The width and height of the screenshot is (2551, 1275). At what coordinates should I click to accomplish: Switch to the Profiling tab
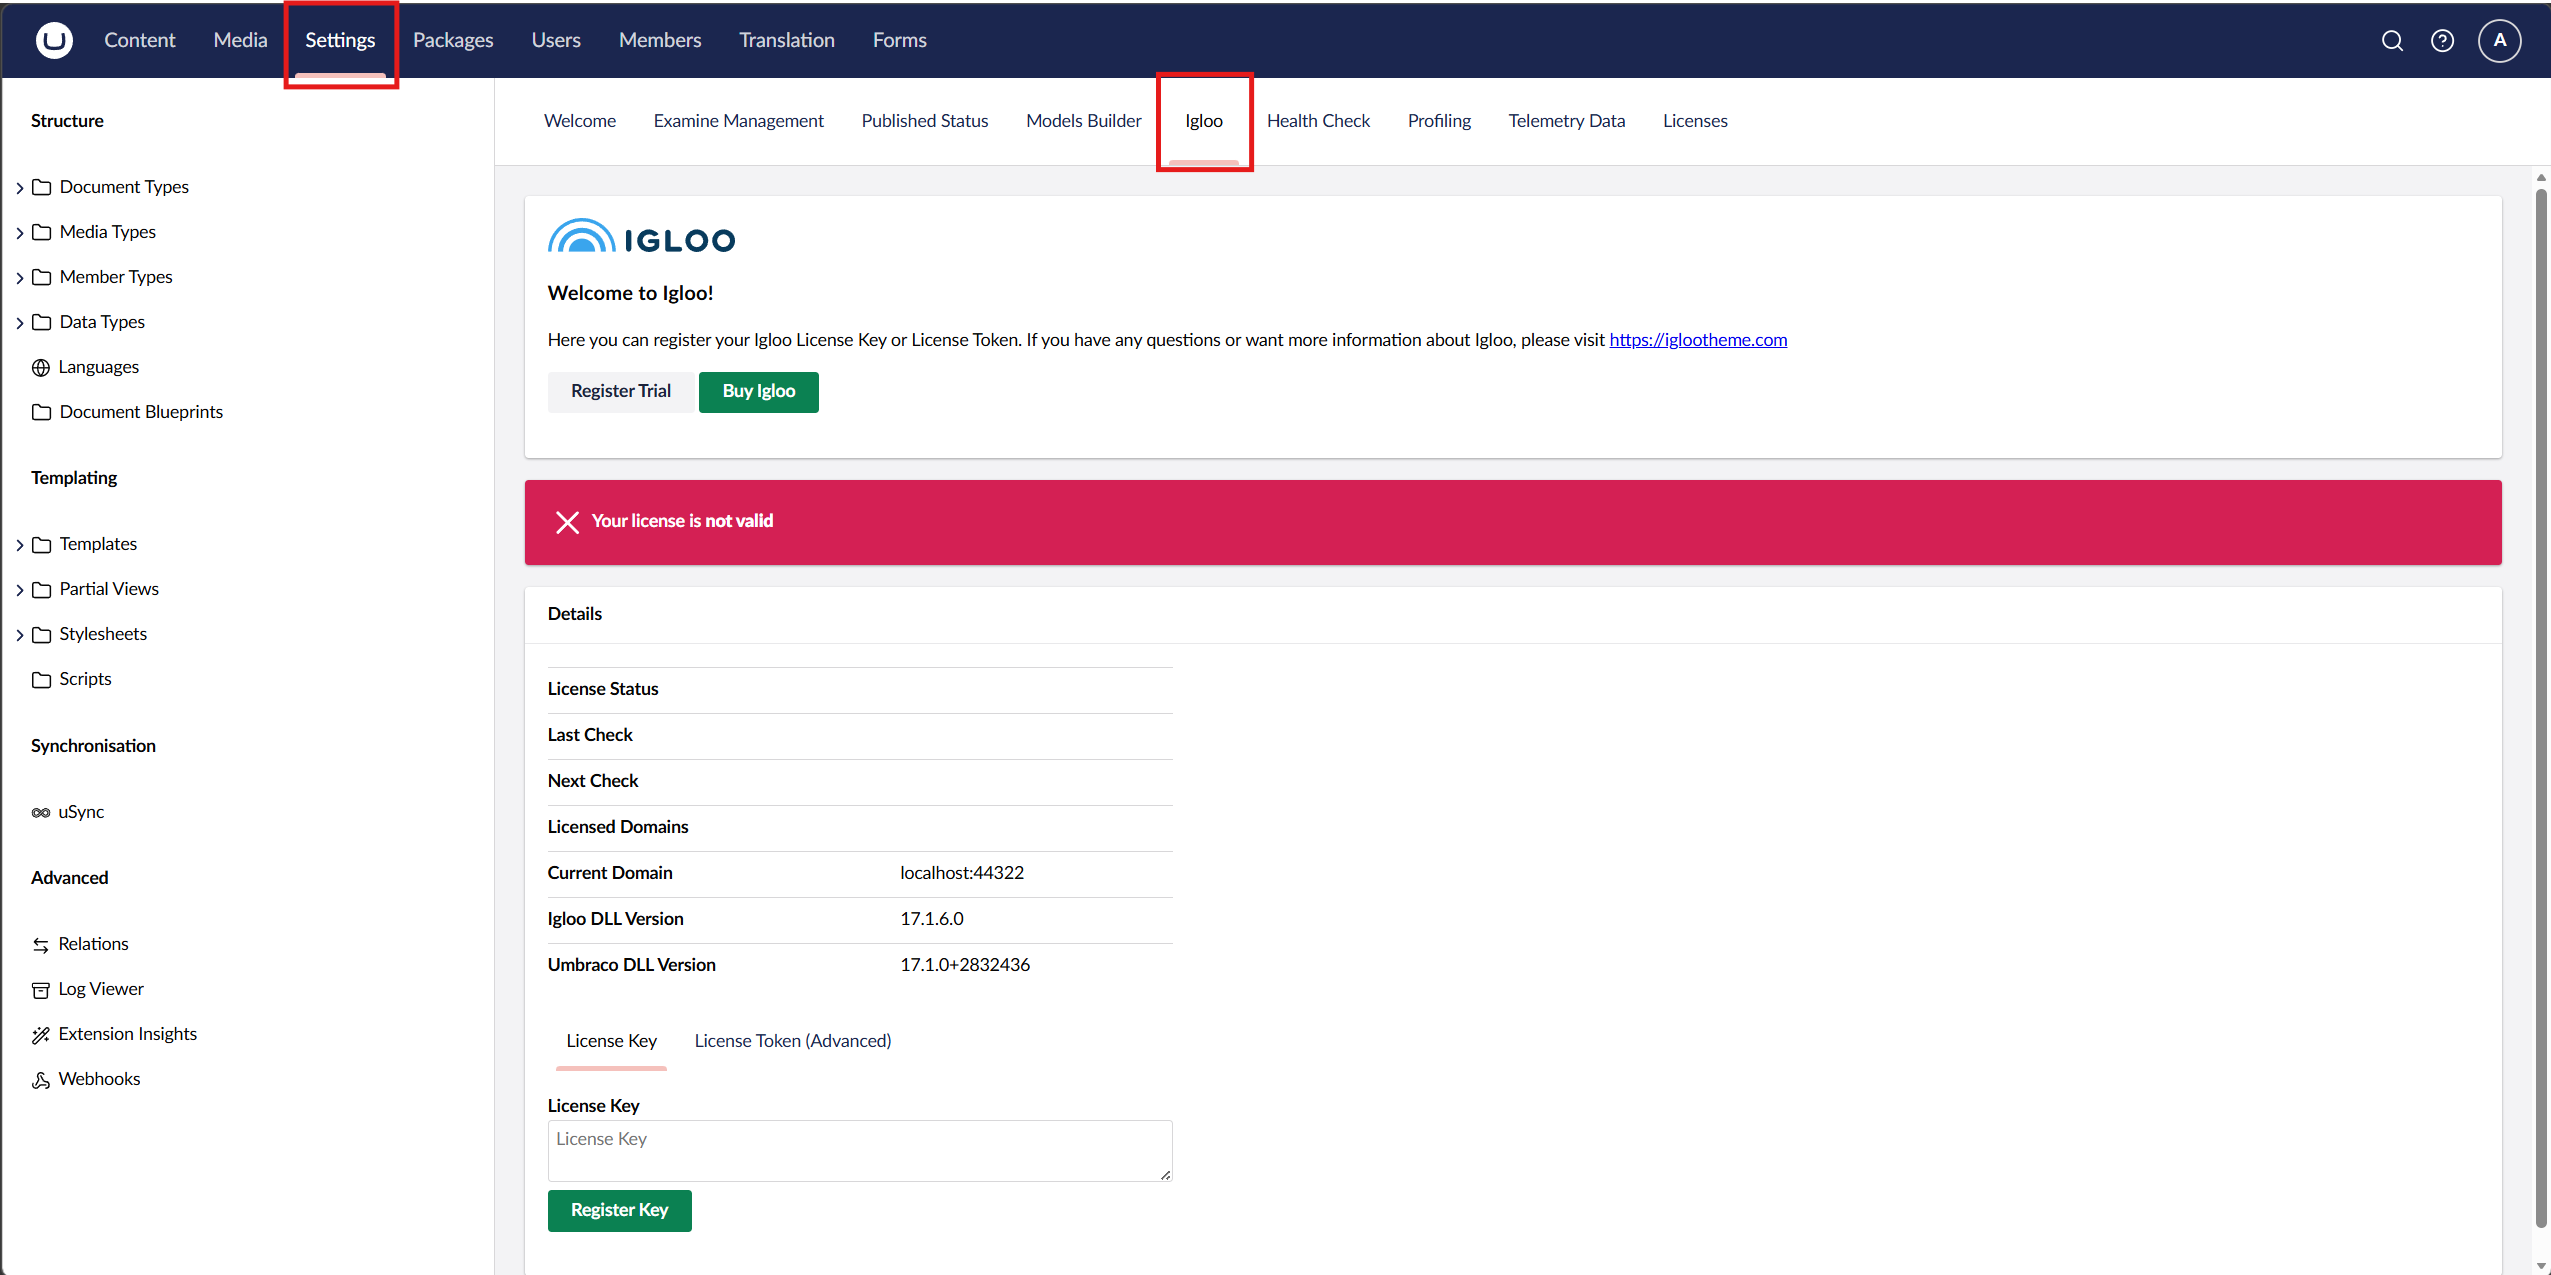point(1439,121)
